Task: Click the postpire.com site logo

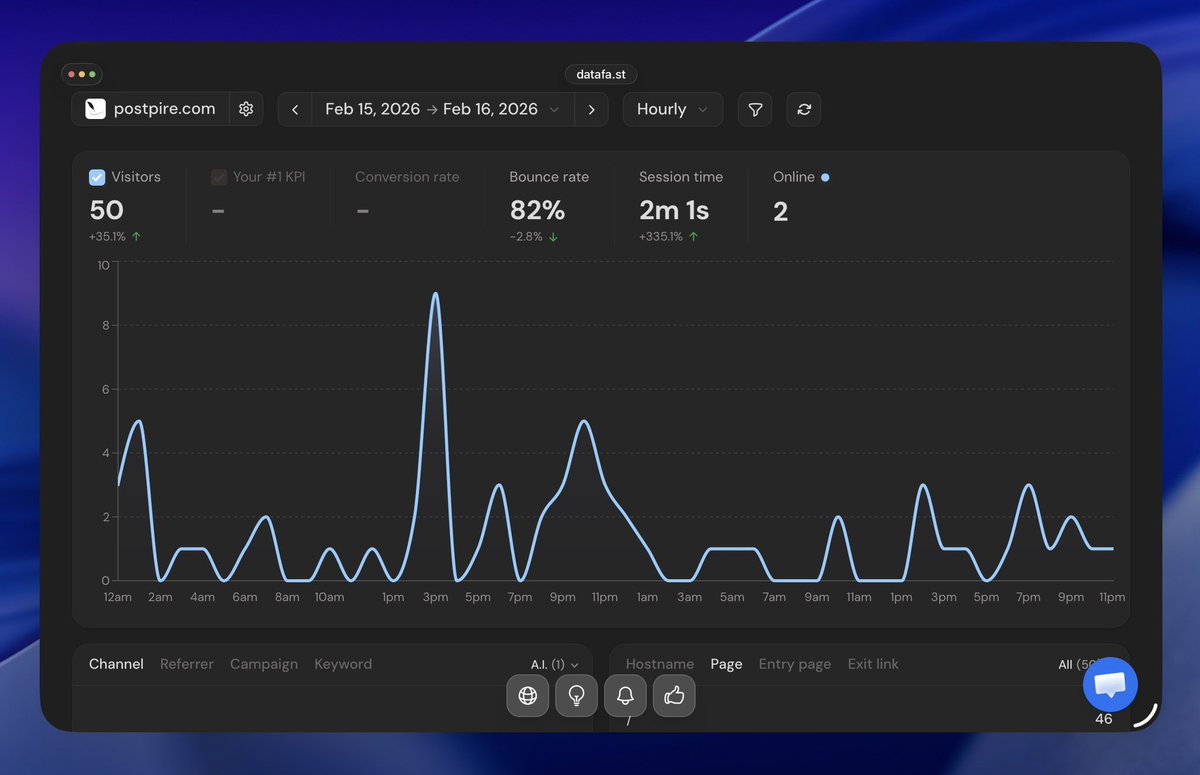Action: 96,109
